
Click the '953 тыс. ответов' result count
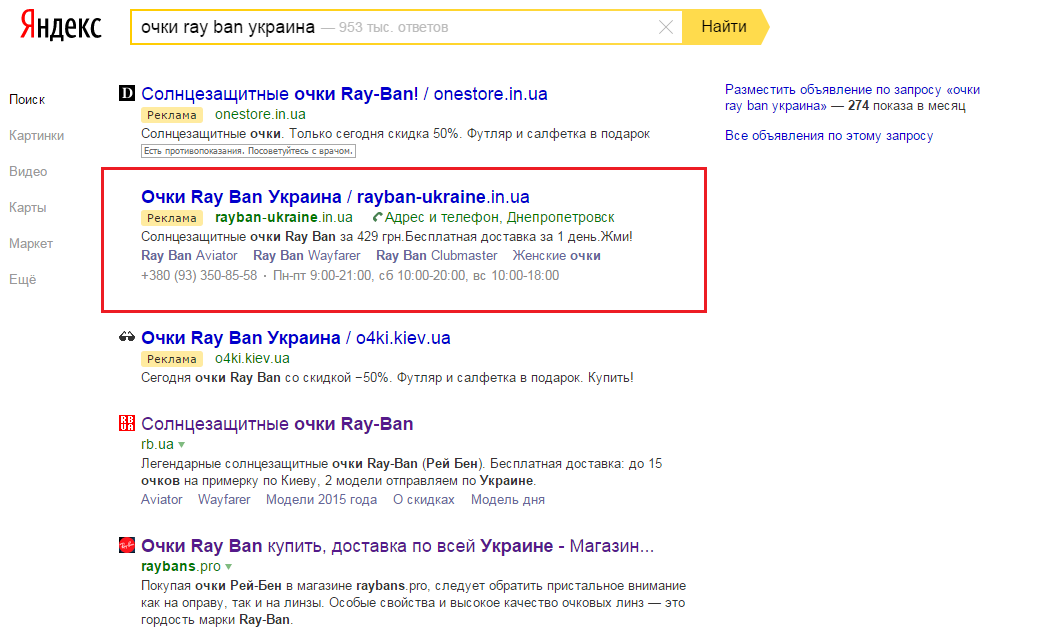point(393,28)
